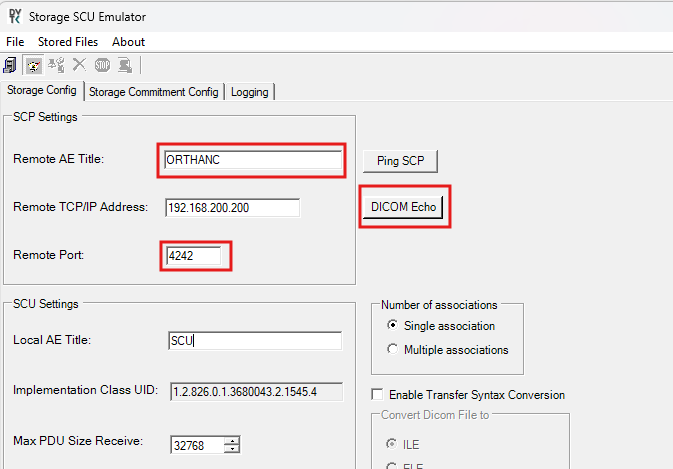Switch to the Logging tab
Image resolution: width=673 pixels, height=469 pixels.
click(249, 92)
